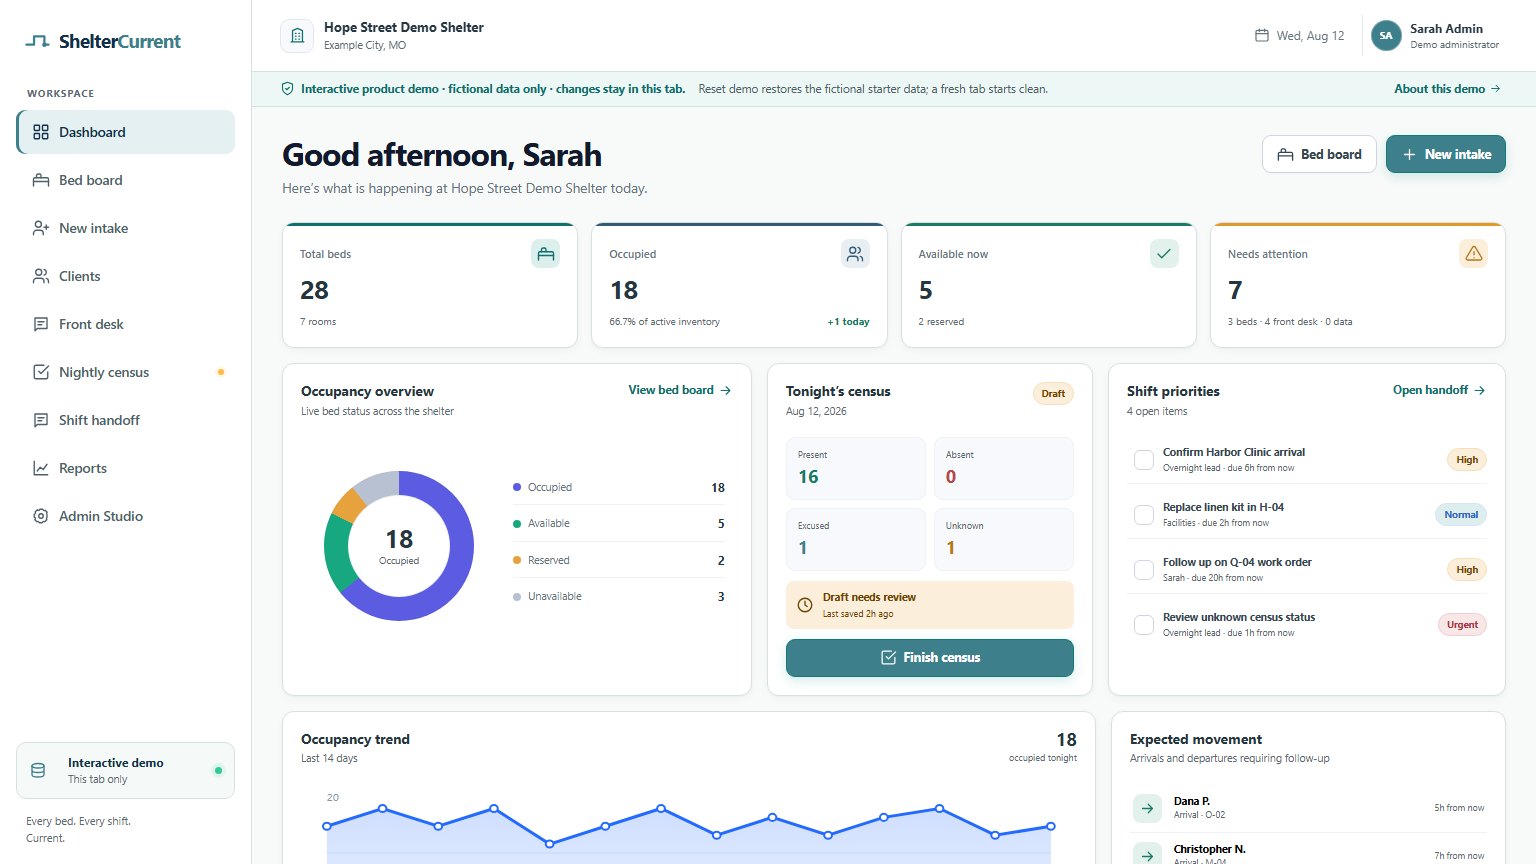The height and width of the screenshot is (864, 1536).
Task: Click the +1 today label on Occupied card
Action: (x=848, y=322)
